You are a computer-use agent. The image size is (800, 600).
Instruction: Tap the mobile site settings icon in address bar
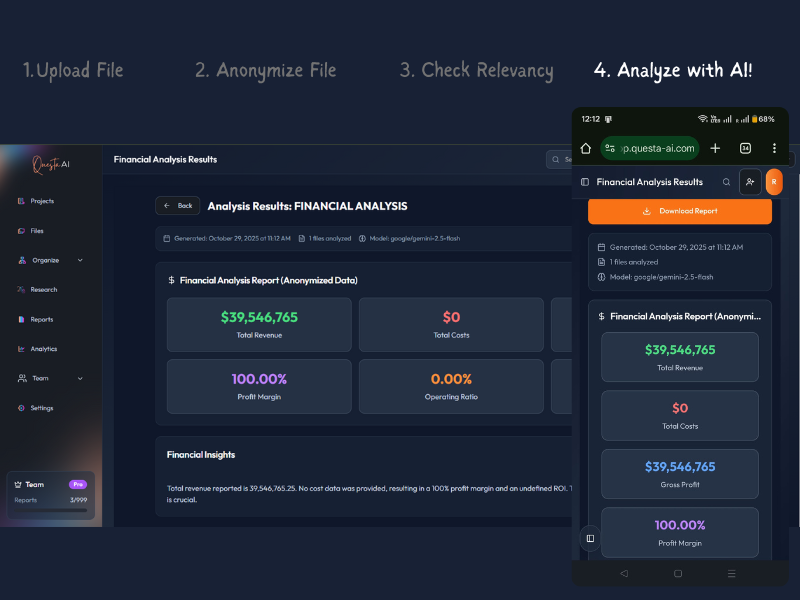click(x=610, y=148)
